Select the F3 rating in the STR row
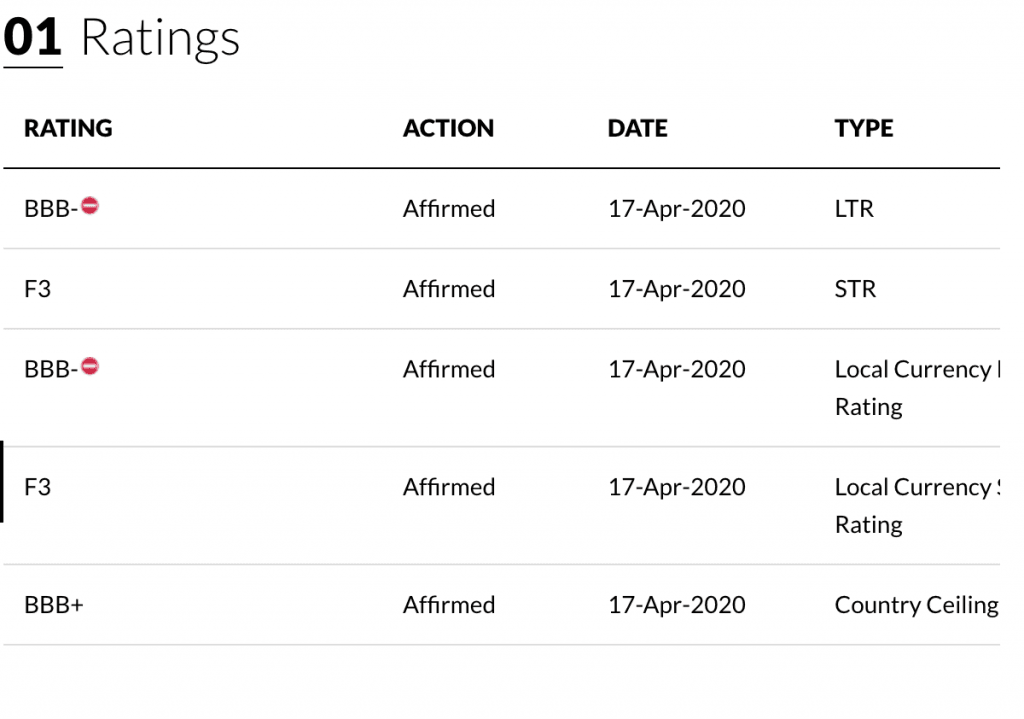This screenshot has height=719, width=1024. (37, 289)
